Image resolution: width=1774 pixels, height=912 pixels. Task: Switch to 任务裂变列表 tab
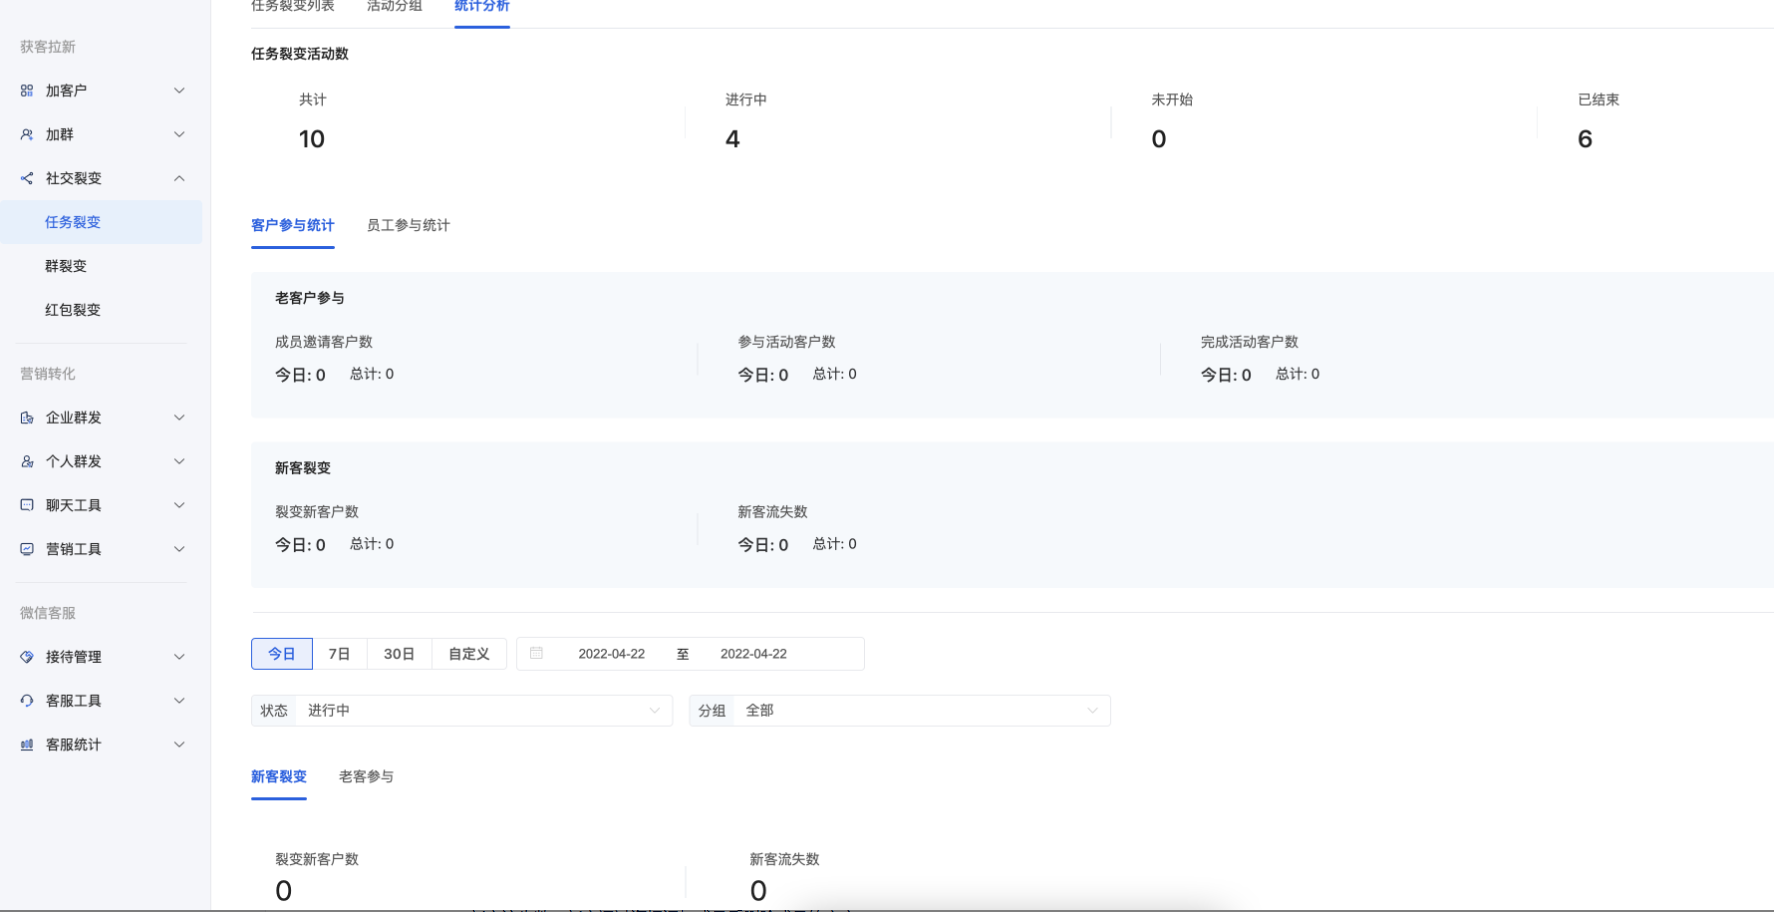(x=293, y=7)
